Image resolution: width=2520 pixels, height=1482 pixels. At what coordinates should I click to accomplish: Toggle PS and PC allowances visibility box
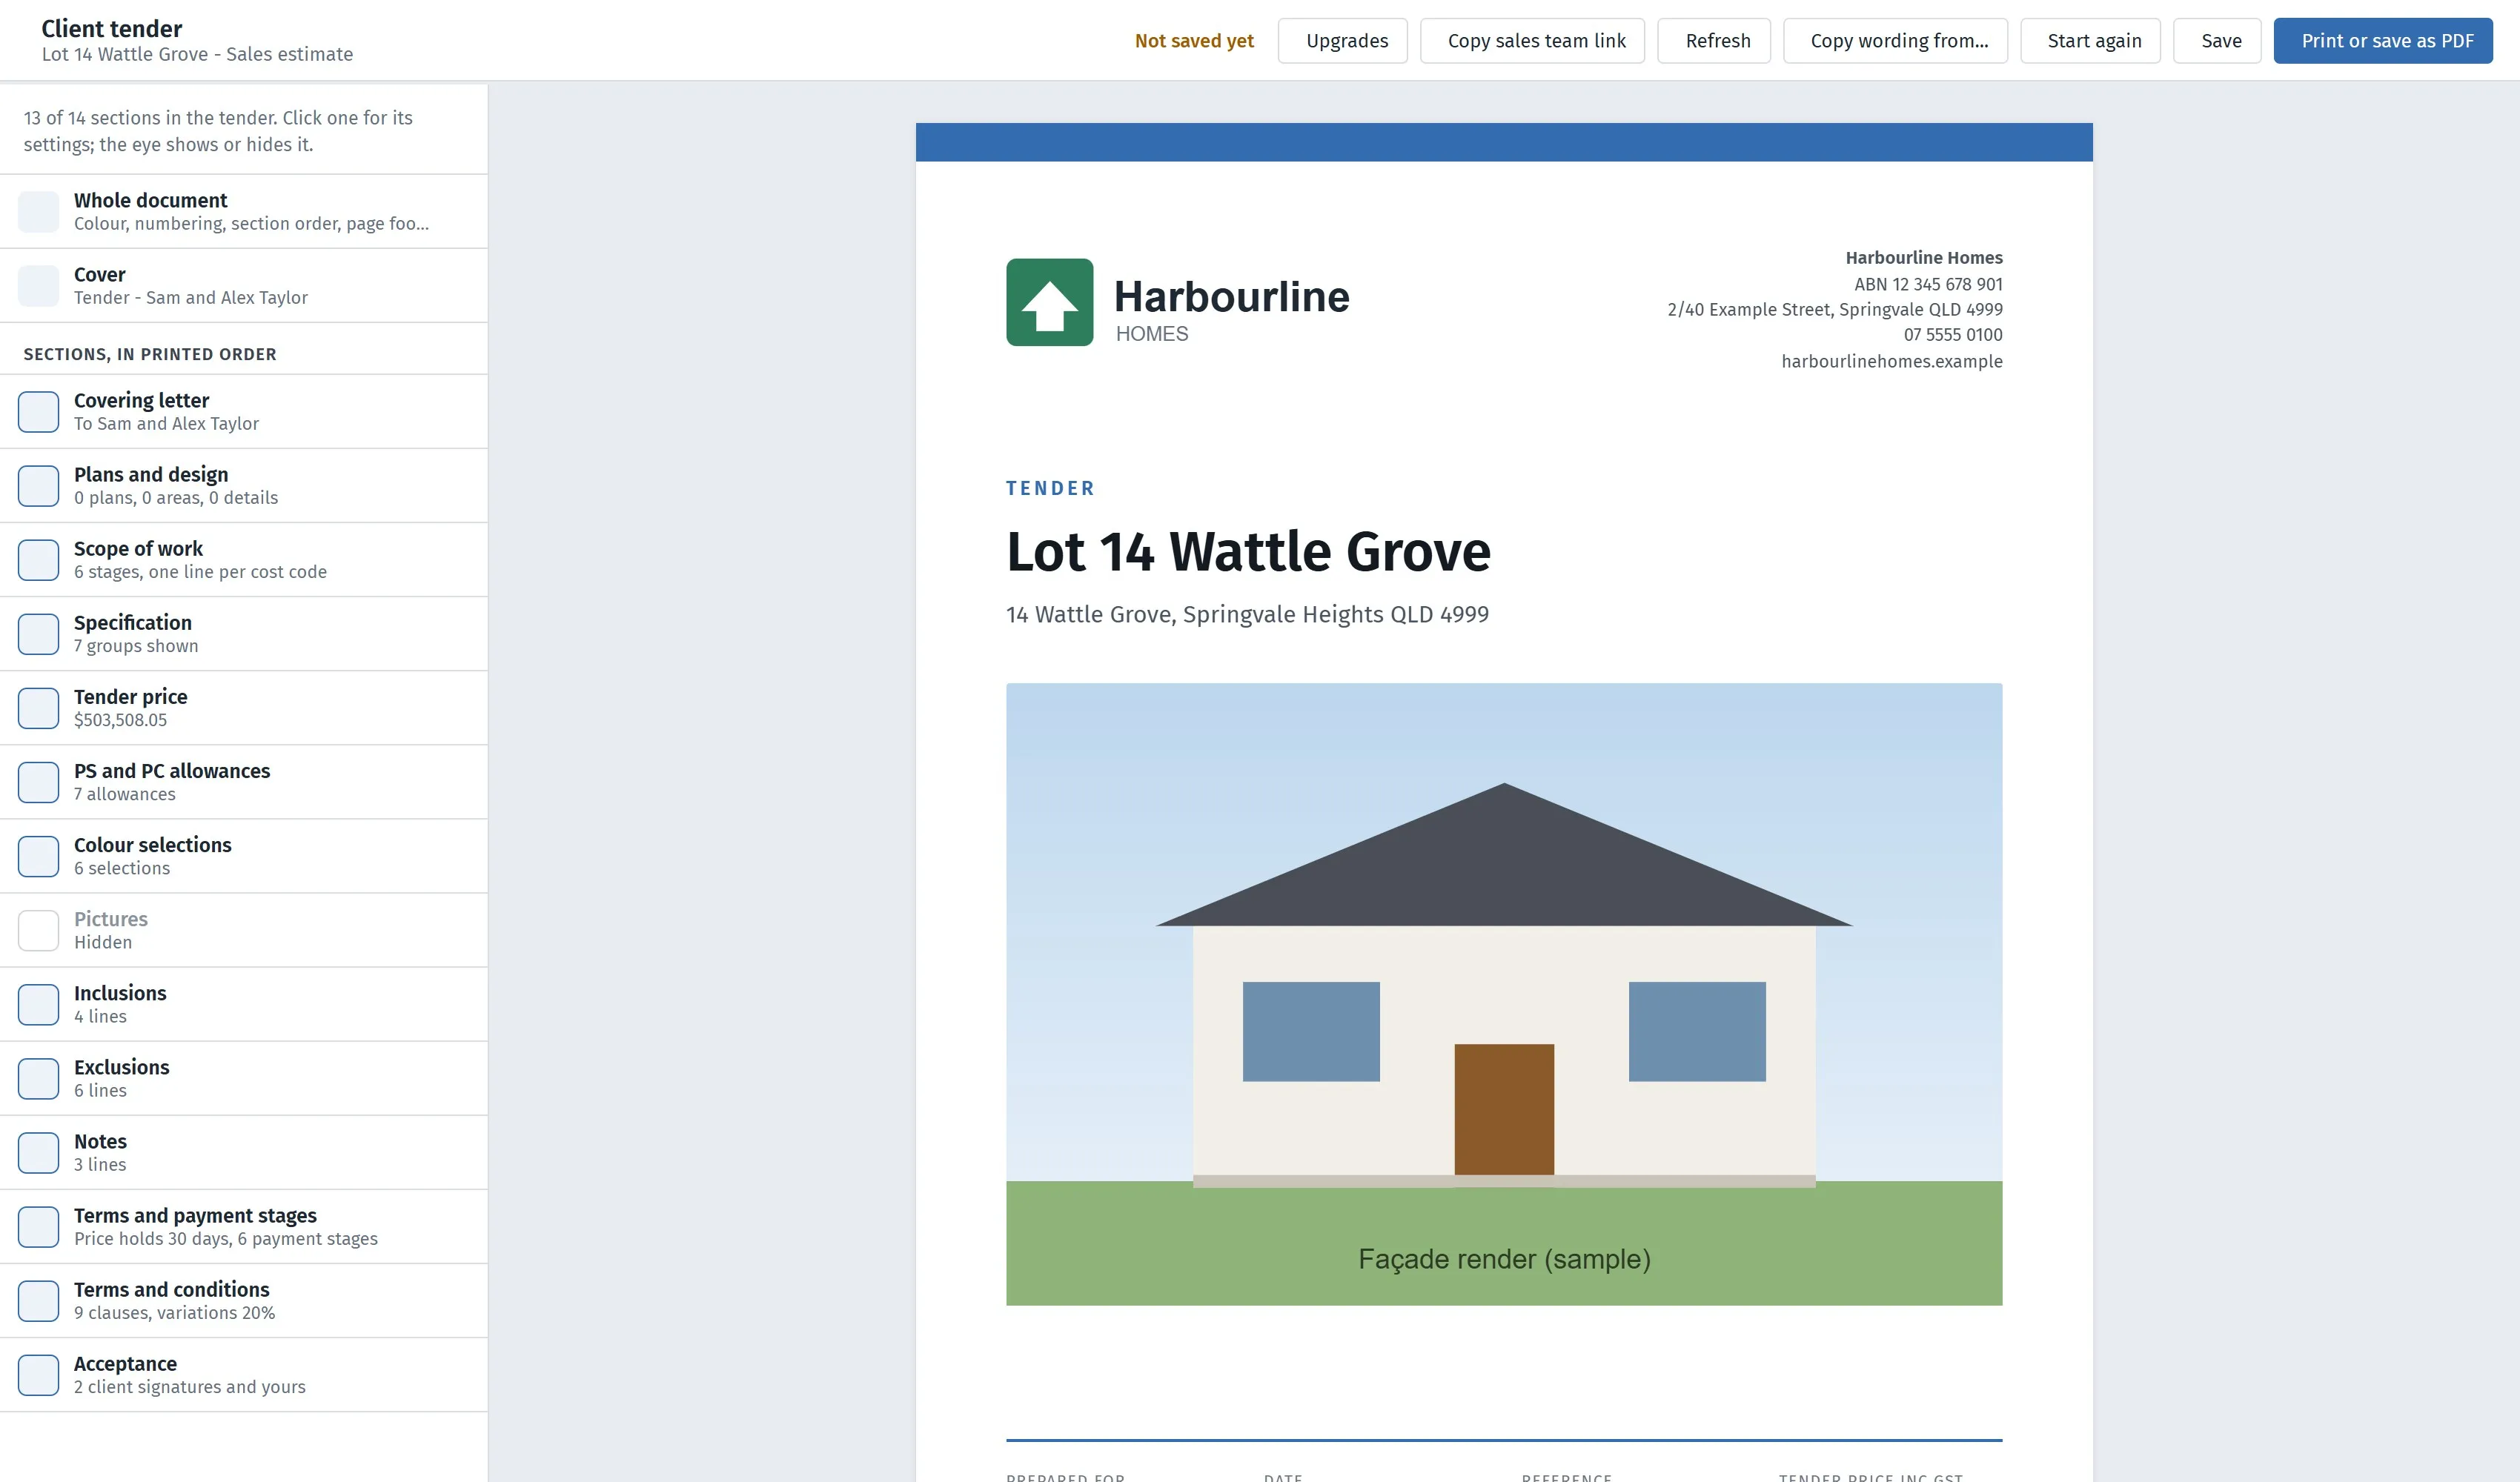[x=38, y=782]
